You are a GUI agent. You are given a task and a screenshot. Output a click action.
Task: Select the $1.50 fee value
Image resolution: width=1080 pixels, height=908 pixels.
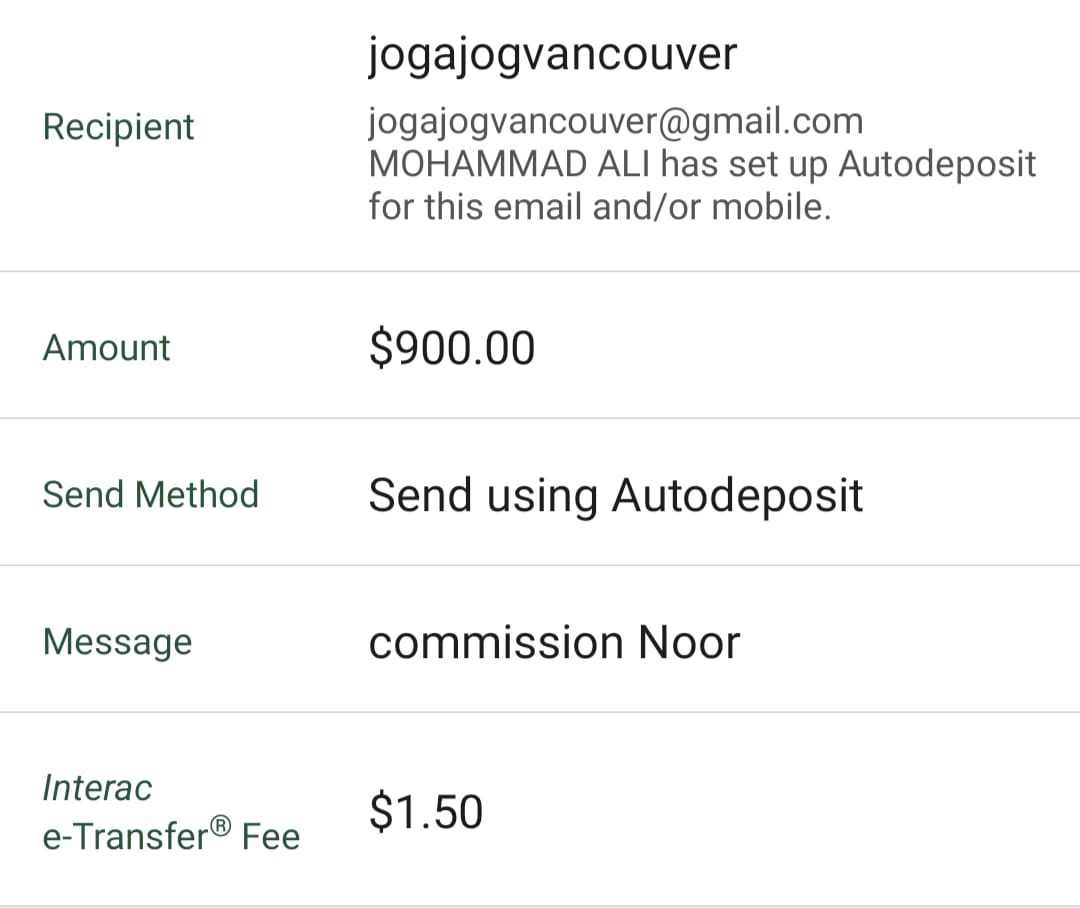pyautogui.click(x=426, y=812)
